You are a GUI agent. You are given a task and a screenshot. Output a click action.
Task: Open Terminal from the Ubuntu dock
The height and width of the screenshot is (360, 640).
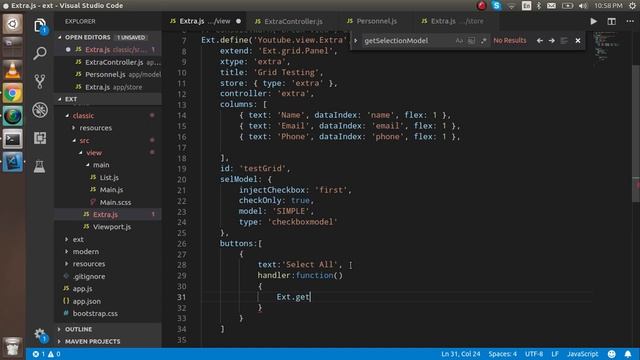(13, 140)
